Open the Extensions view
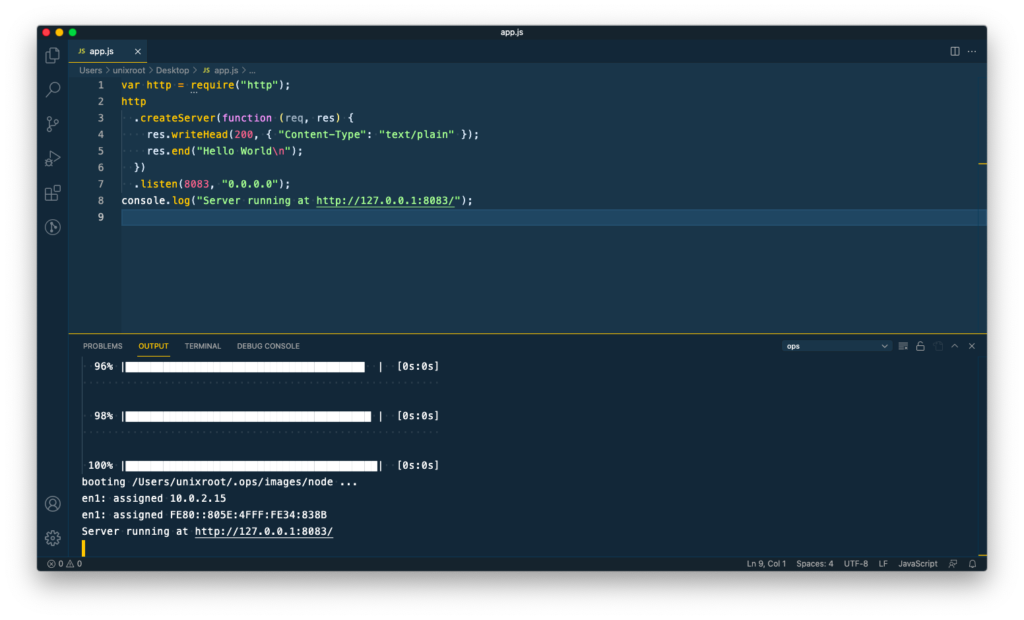 [x=53, y=193]
